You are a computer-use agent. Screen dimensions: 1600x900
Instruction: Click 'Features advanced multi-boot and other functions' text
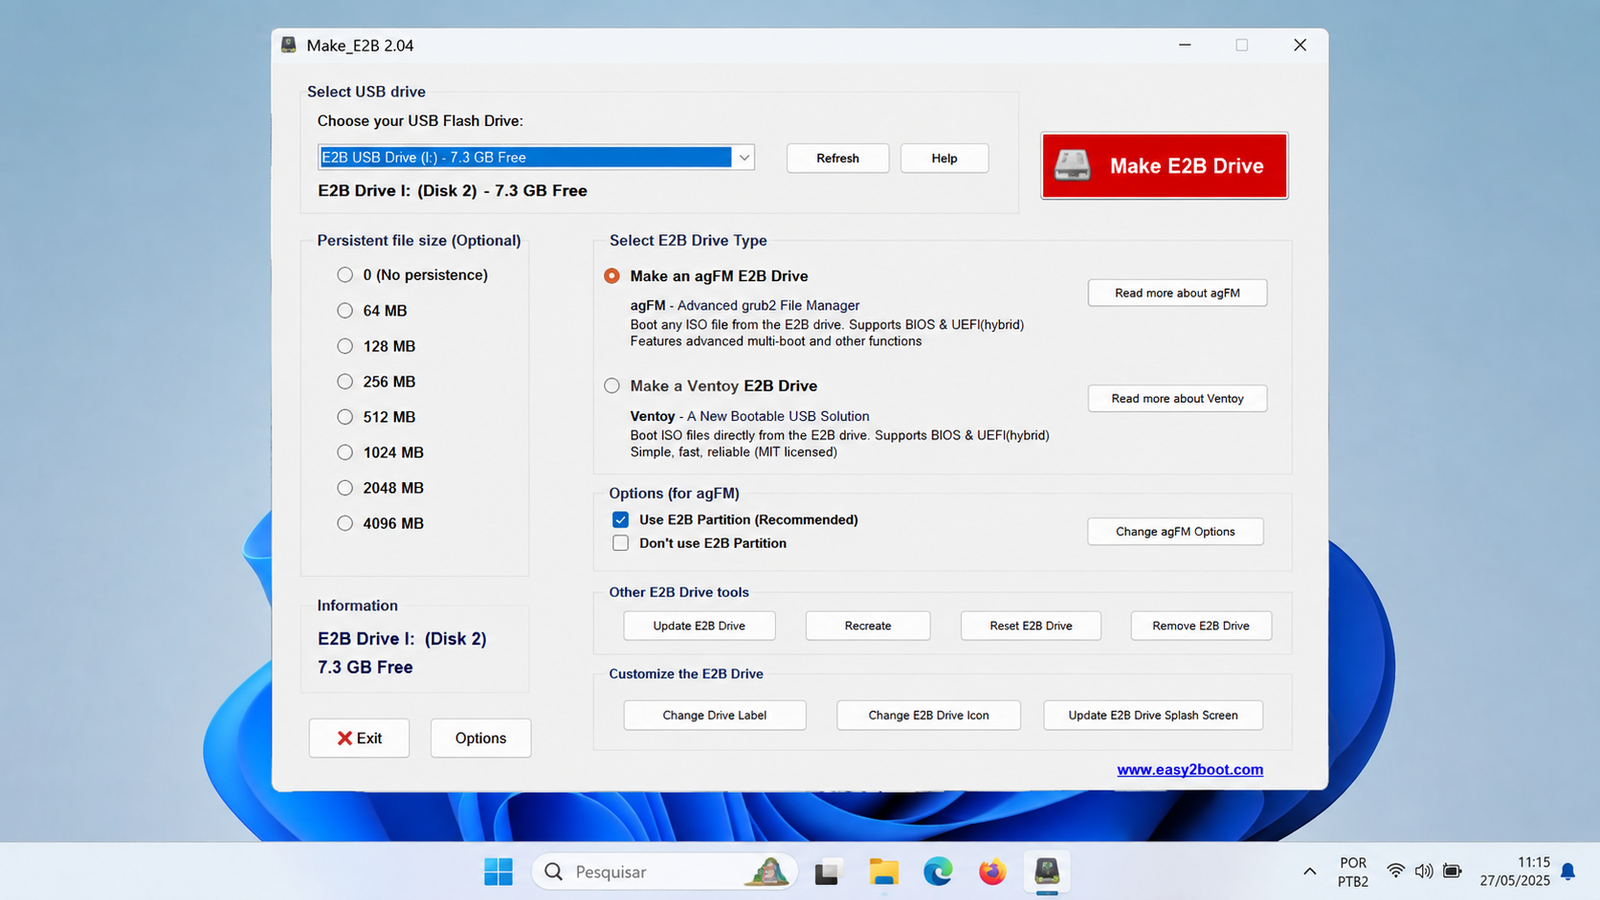tap(776, 341)
